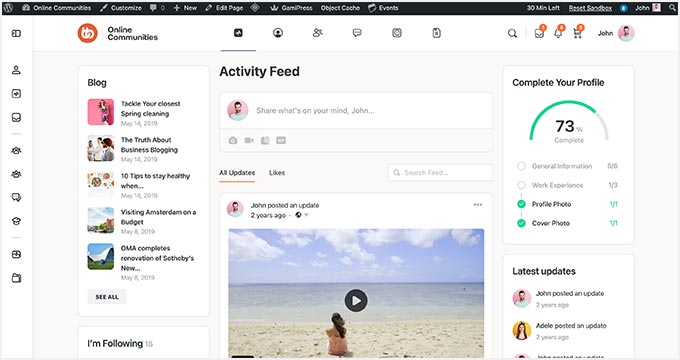Image resolution: width=680 pixels, height=360 pixels.
Task: Open John's latest update entry
Action: (559, 299)
